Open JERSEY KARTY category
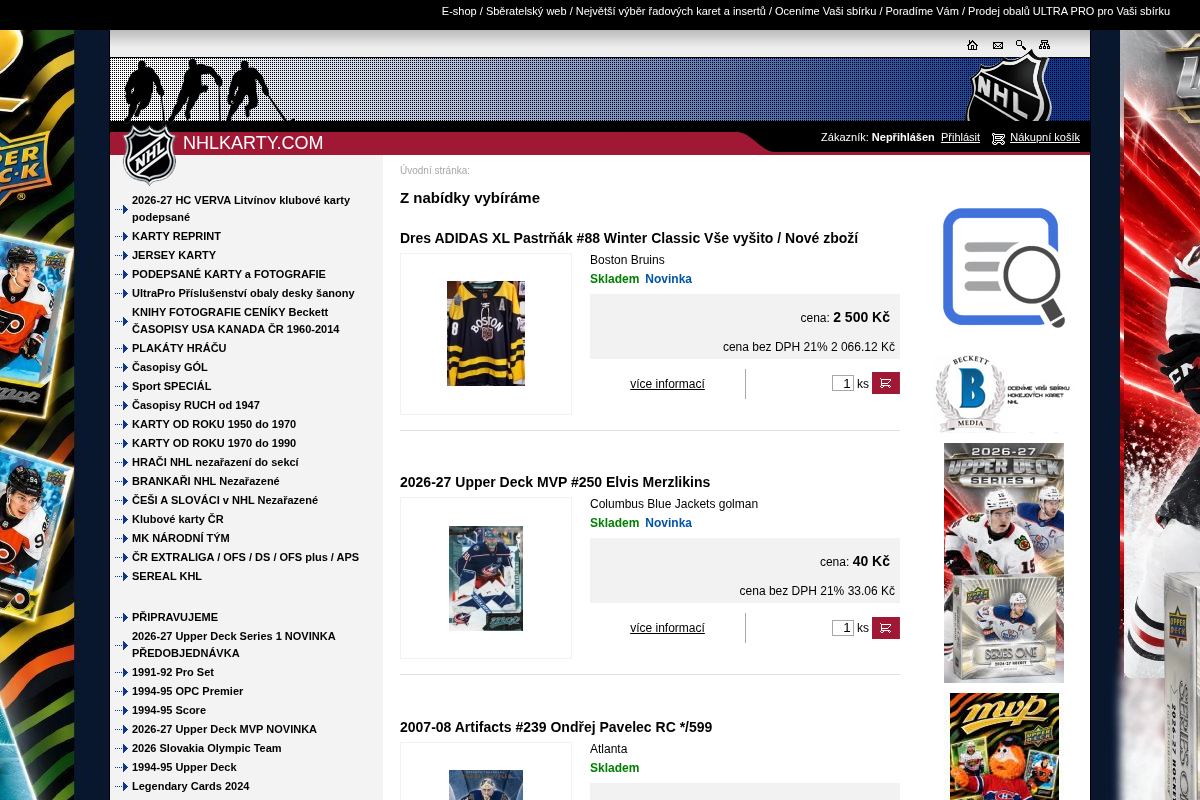The height and width of the screenshot is (800, 1200). (x=174, y=255)
